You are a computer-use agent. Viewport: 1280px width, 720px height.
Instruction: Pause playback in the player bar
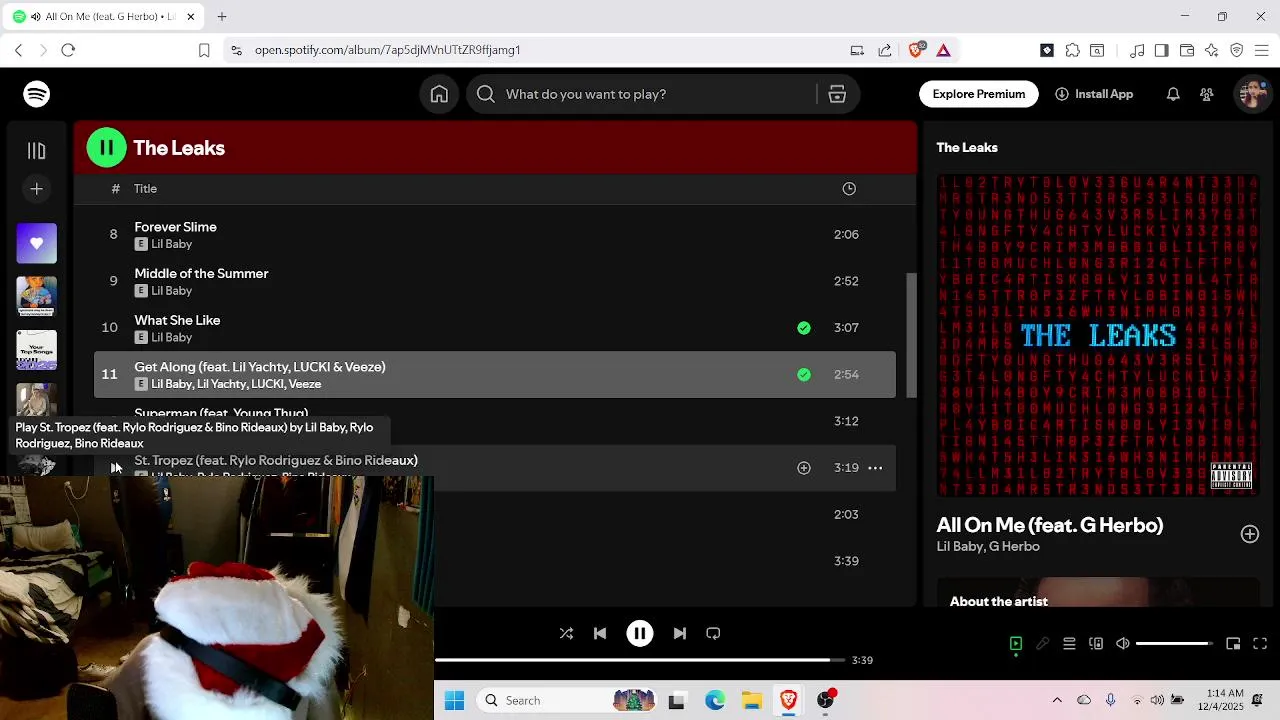click(640, 633)
